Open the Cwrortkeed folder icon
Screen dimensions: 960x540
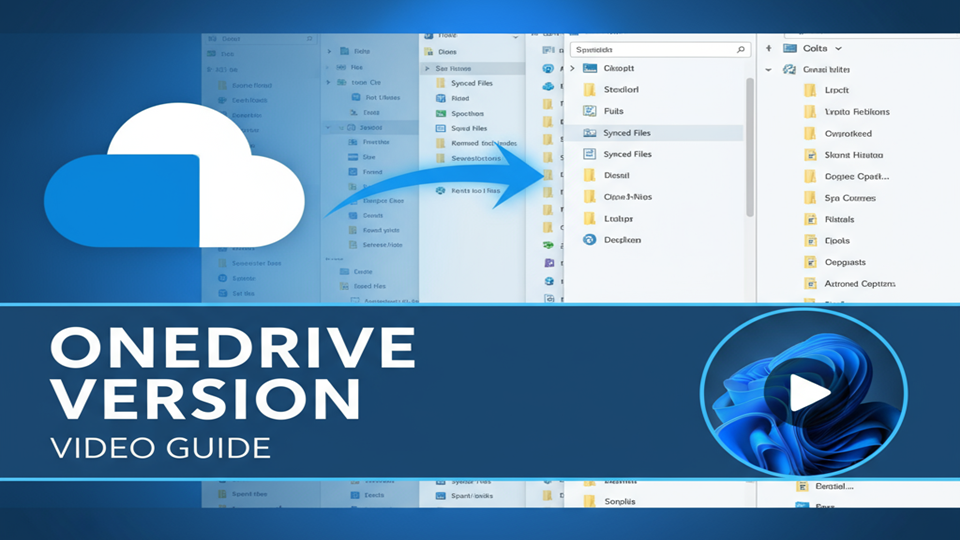pos(810,133)
